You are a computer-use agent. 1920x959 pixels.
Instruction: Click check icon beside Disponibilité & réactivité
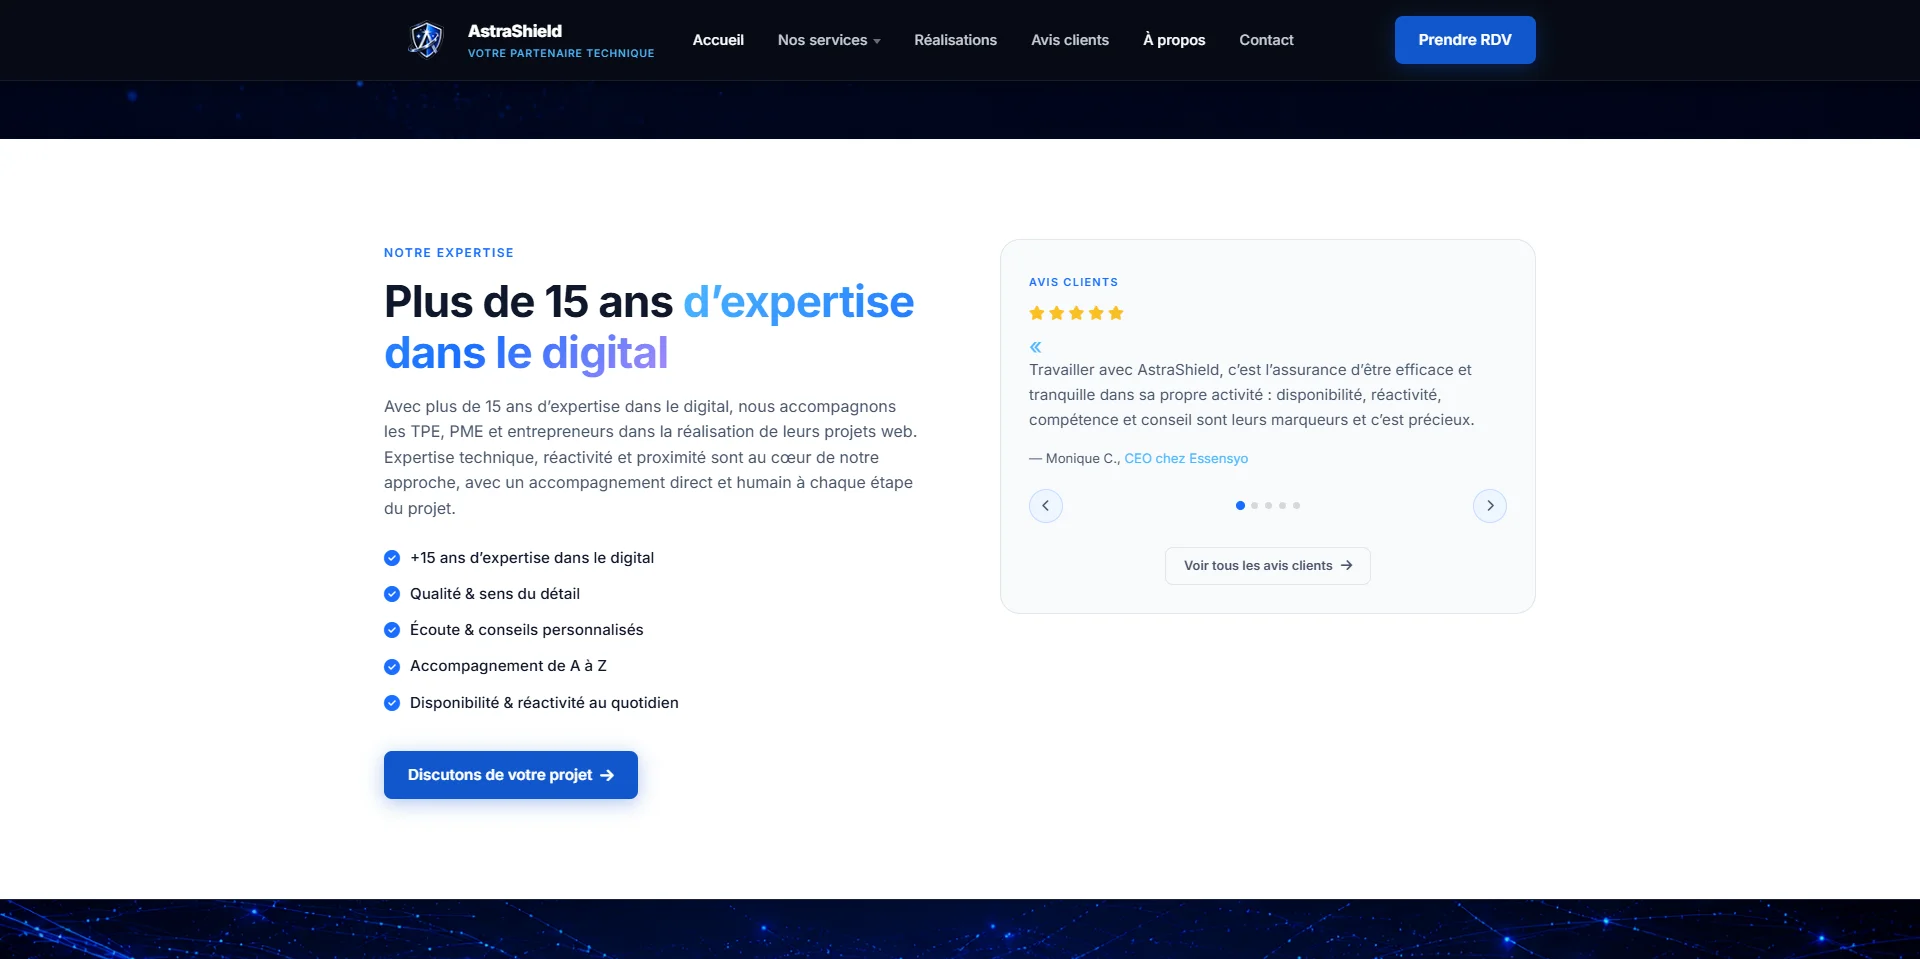coord(392,703)
